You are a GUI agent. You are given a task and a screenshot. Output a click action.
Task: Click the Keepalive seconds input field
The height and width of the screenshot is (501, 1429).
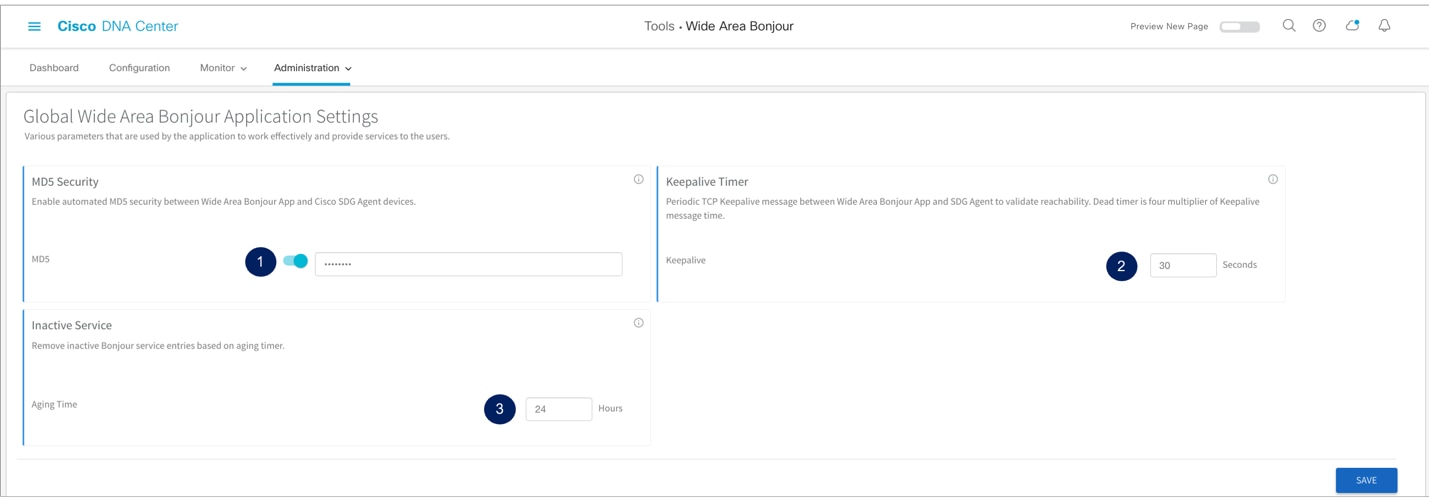coord(1183,265)
